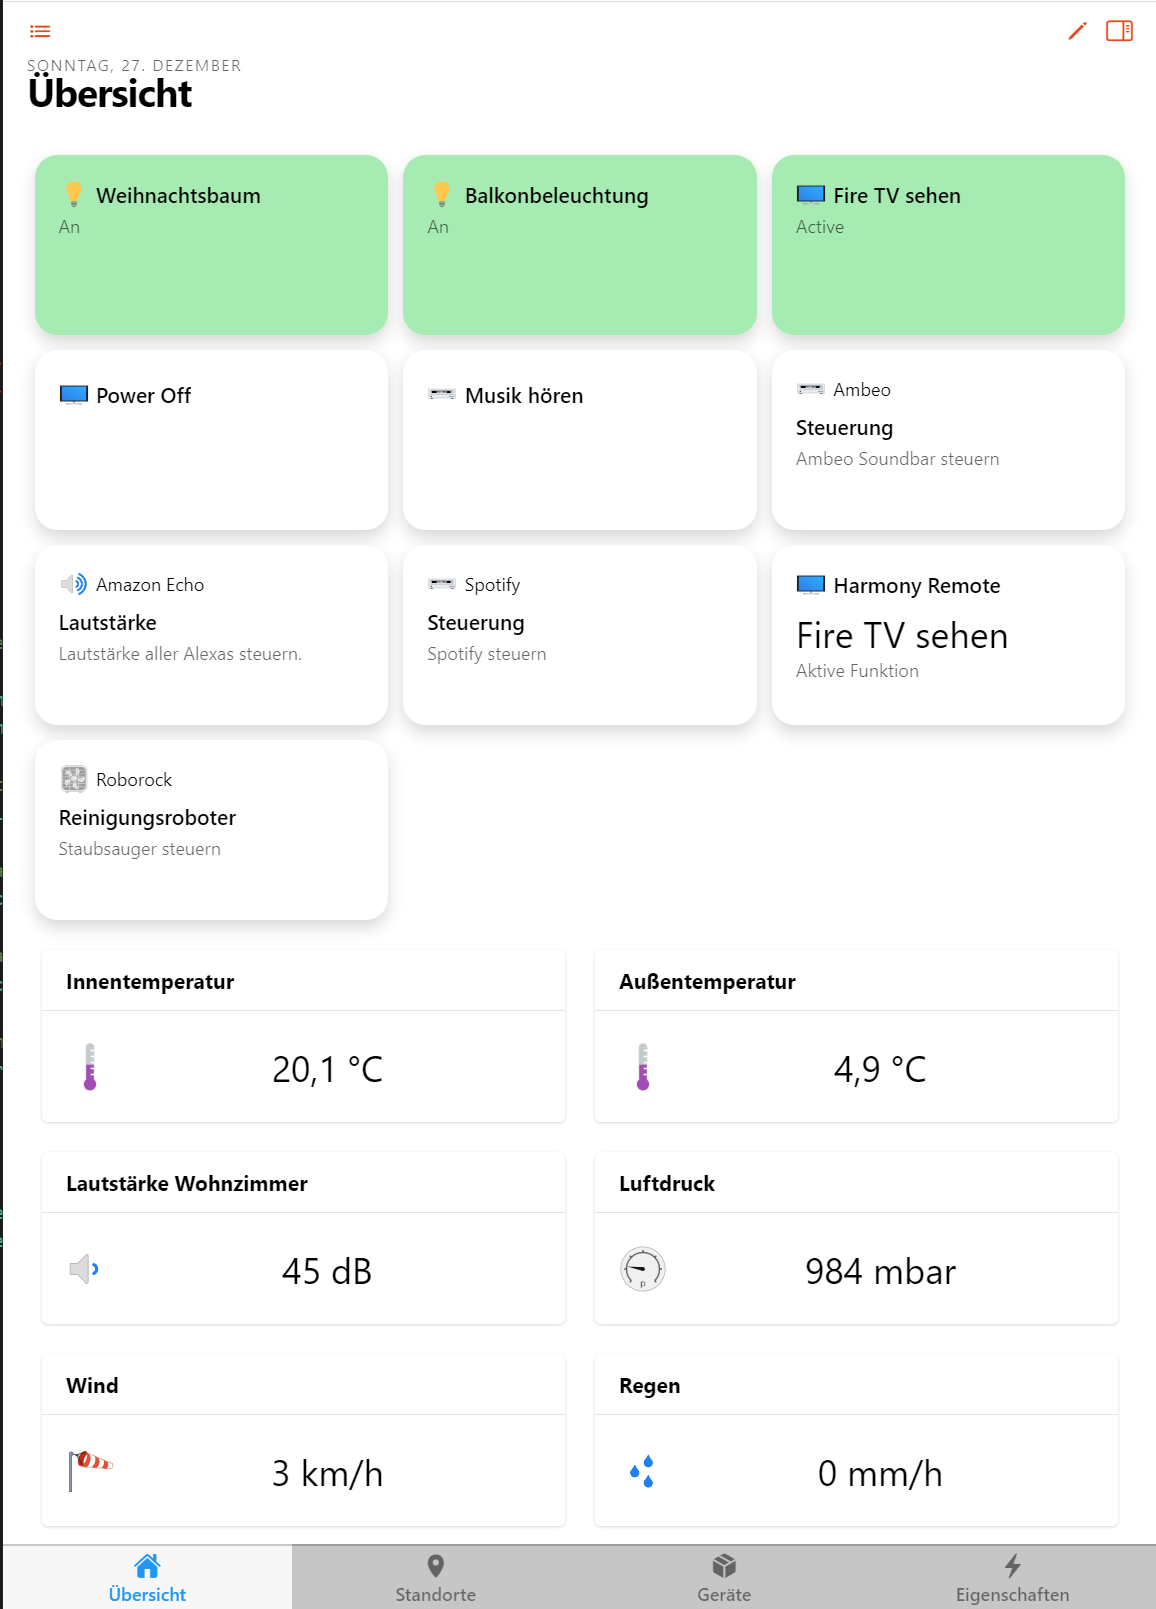This screenshot has height=1609, width=1156.
Task: Click the Roborock vacuum icon
Action: pyautogui.click(x=74, y=779)
